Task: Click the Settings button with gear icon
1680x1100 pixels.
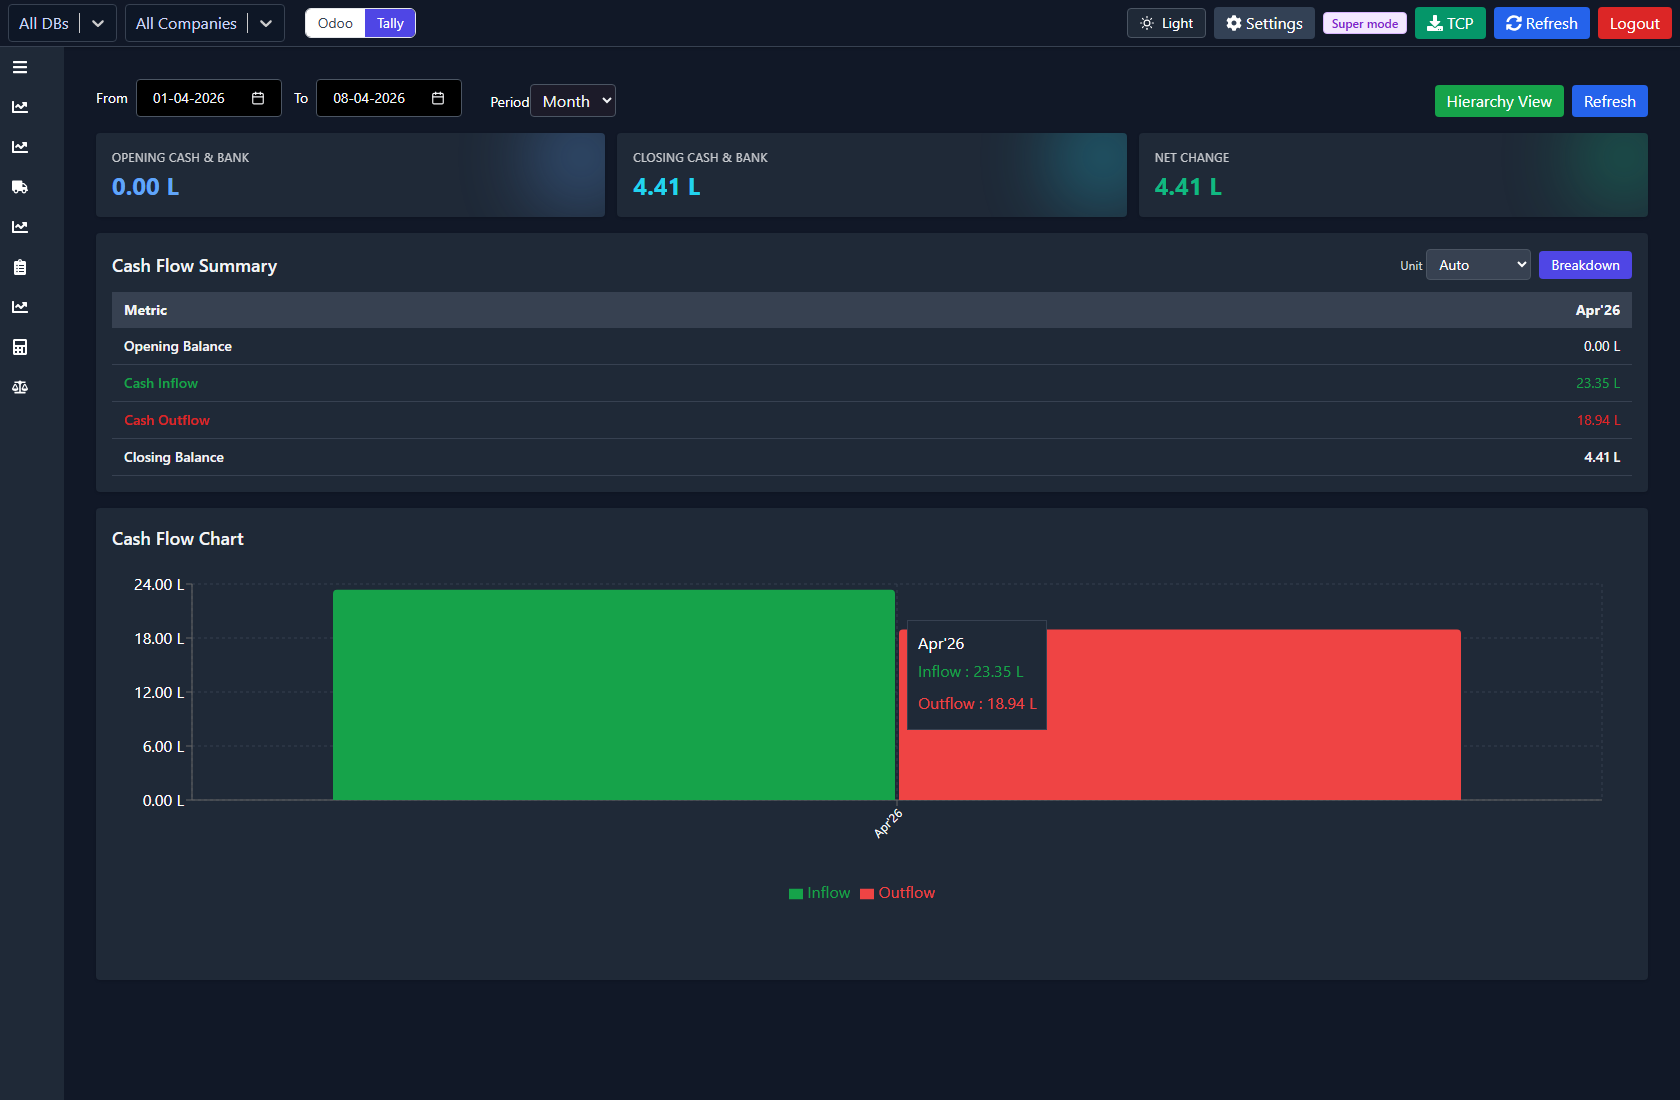Action: pos(1264,23)
